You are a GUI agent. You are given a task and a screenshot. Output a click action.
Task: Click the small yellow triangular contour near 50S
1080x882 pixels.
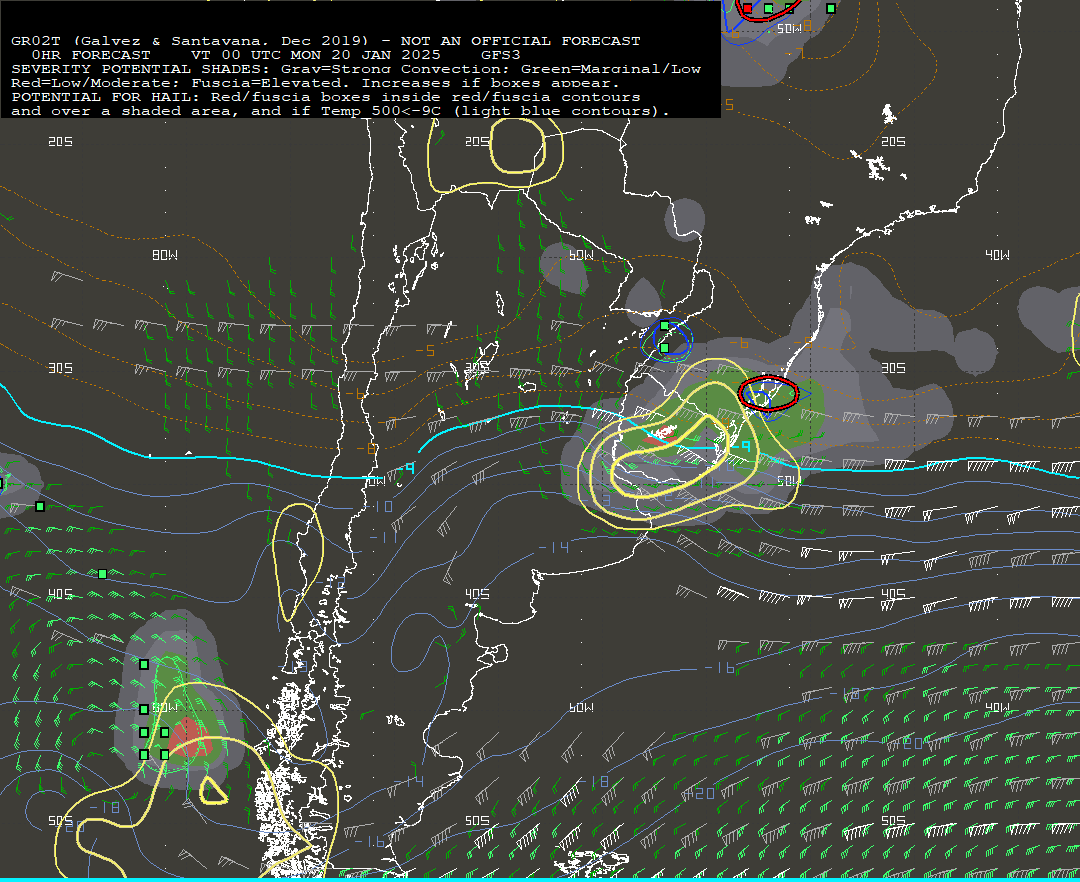coord(213,791)
